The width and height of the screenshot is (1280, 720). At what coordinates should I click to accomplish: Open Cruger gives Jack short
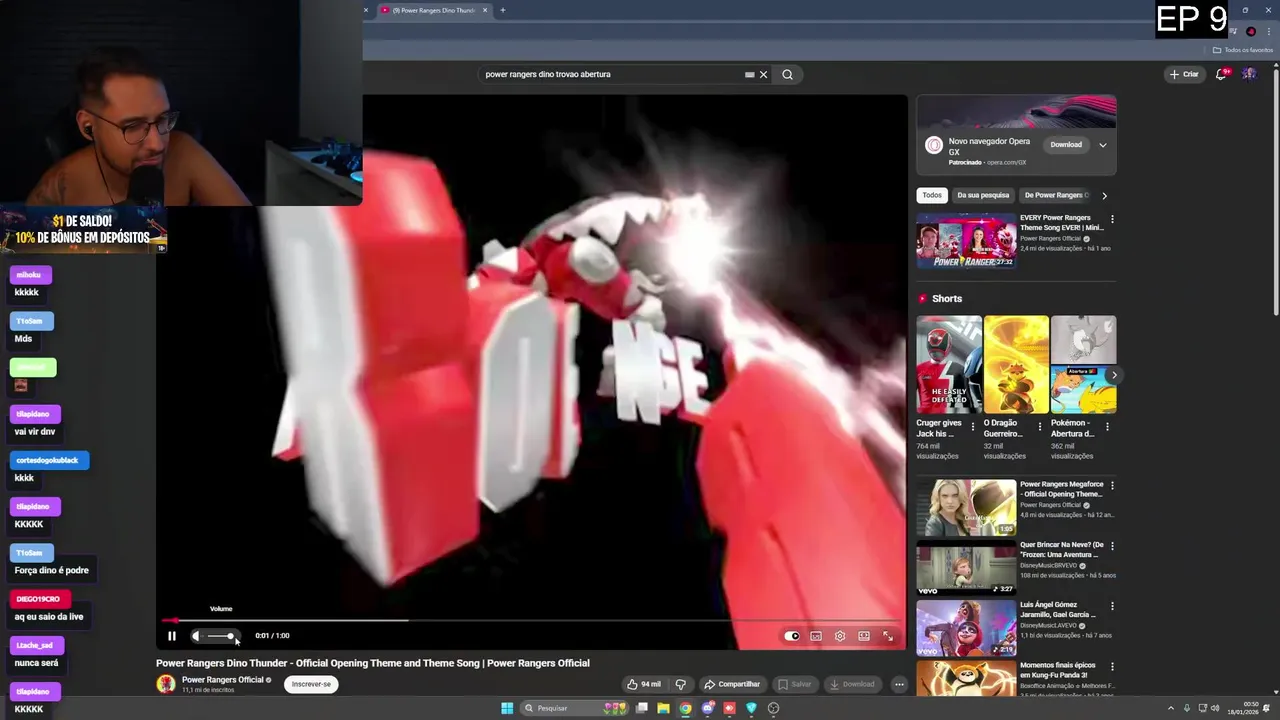click(949, 364)
